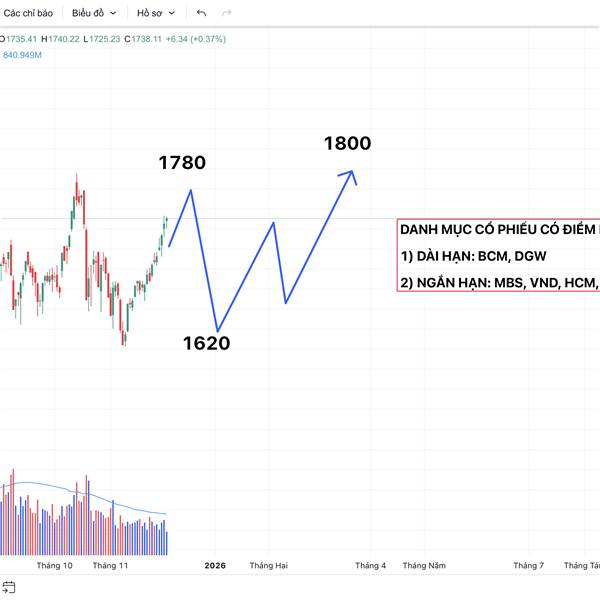Expand the Hồ sơ dropdown

coord(156,13)
